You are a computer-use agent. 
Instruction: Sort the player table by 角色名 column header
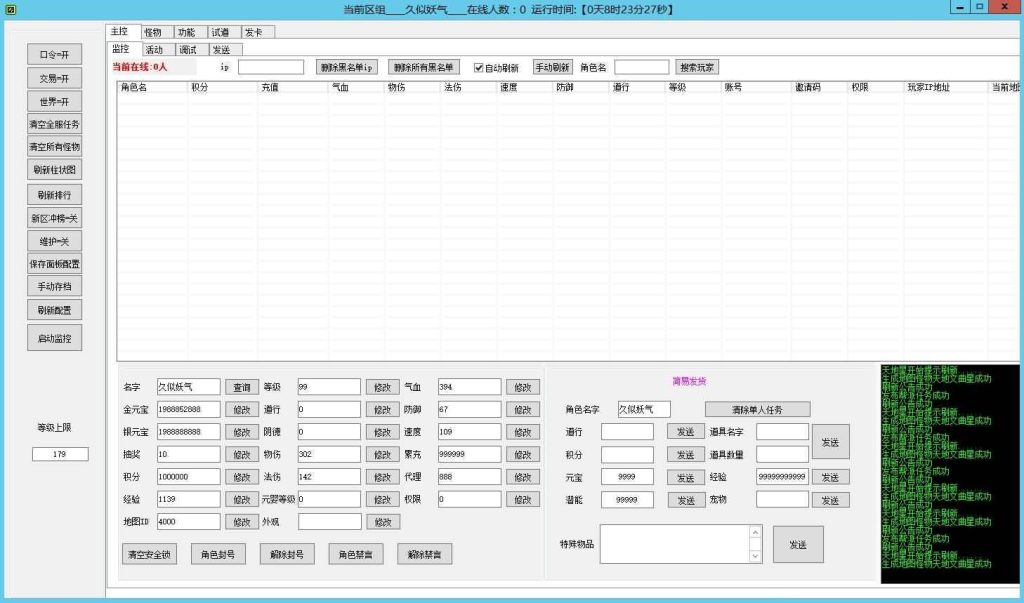[150, 88]
